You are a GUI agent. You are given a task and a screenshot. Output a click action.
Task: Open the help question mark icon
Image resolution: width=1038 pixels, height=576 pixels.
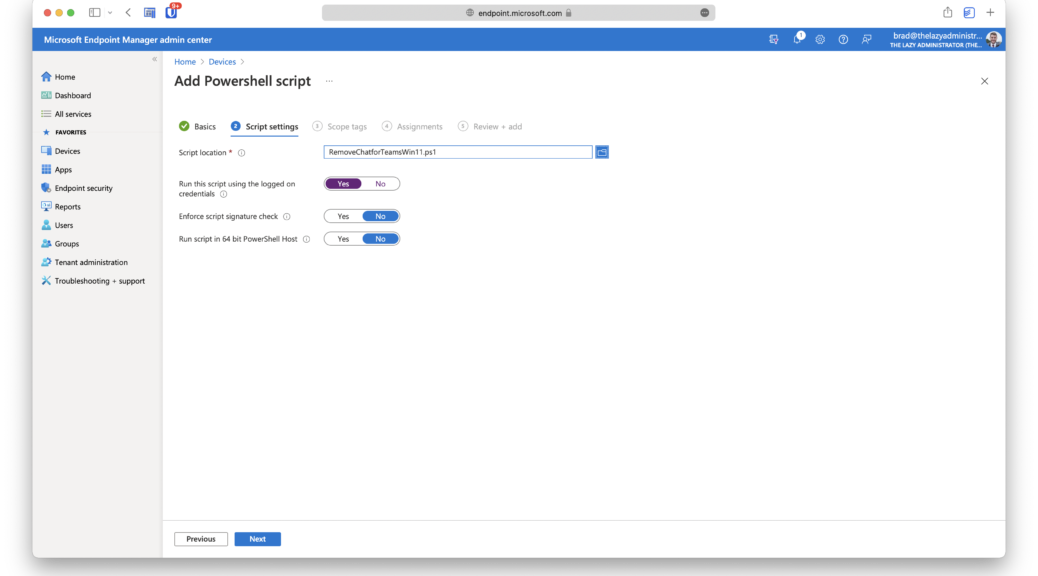843,40
